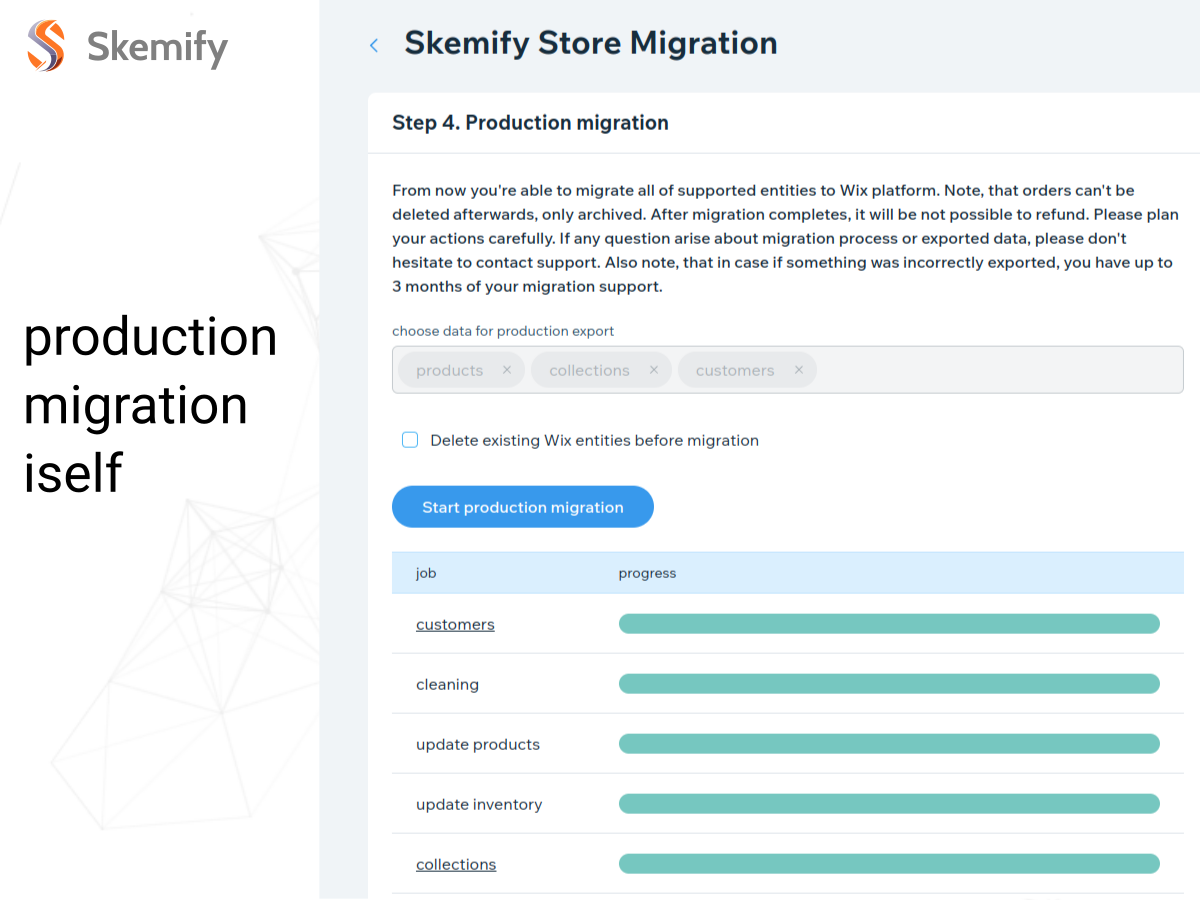Image resolution: width=1200 pixels, height=900 pixels.
Task: Start production migration
Action: click(x=523, y=507)
